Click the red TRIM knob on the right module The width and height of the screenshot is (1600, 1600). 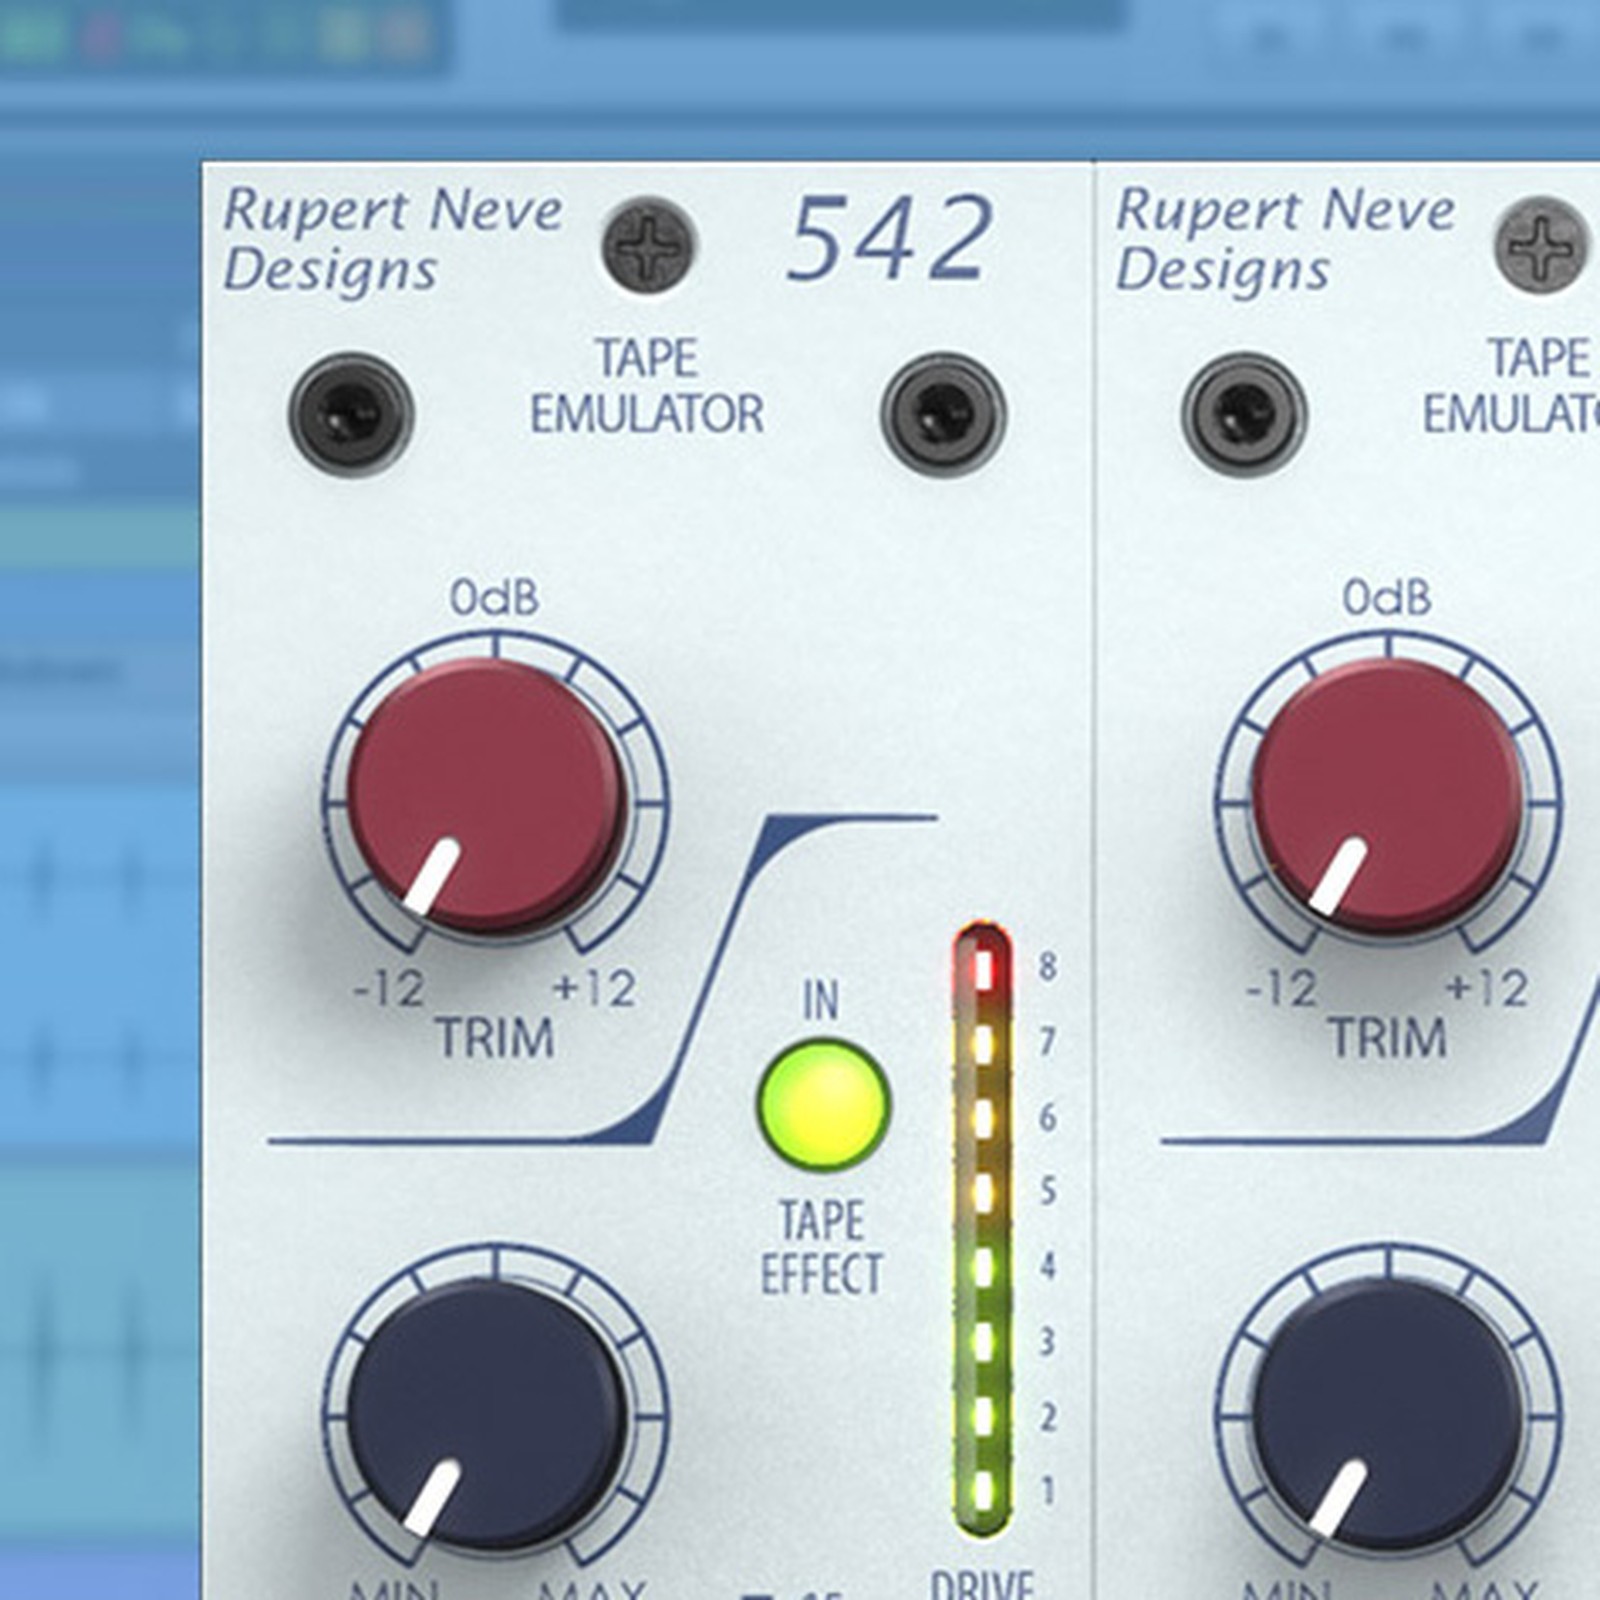pyautogui.click(x=1388, y=797)
